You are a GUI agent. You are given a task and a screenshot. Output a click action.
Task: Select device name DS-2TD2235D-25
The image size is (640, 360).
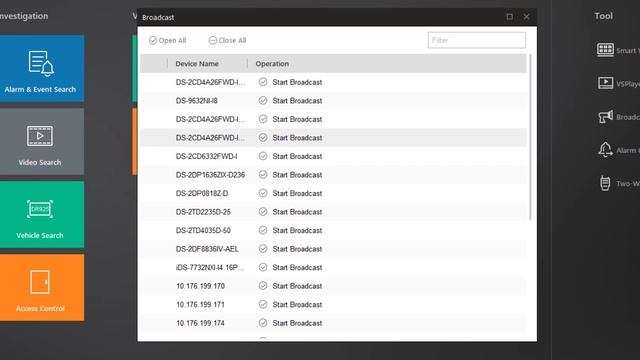203,212
